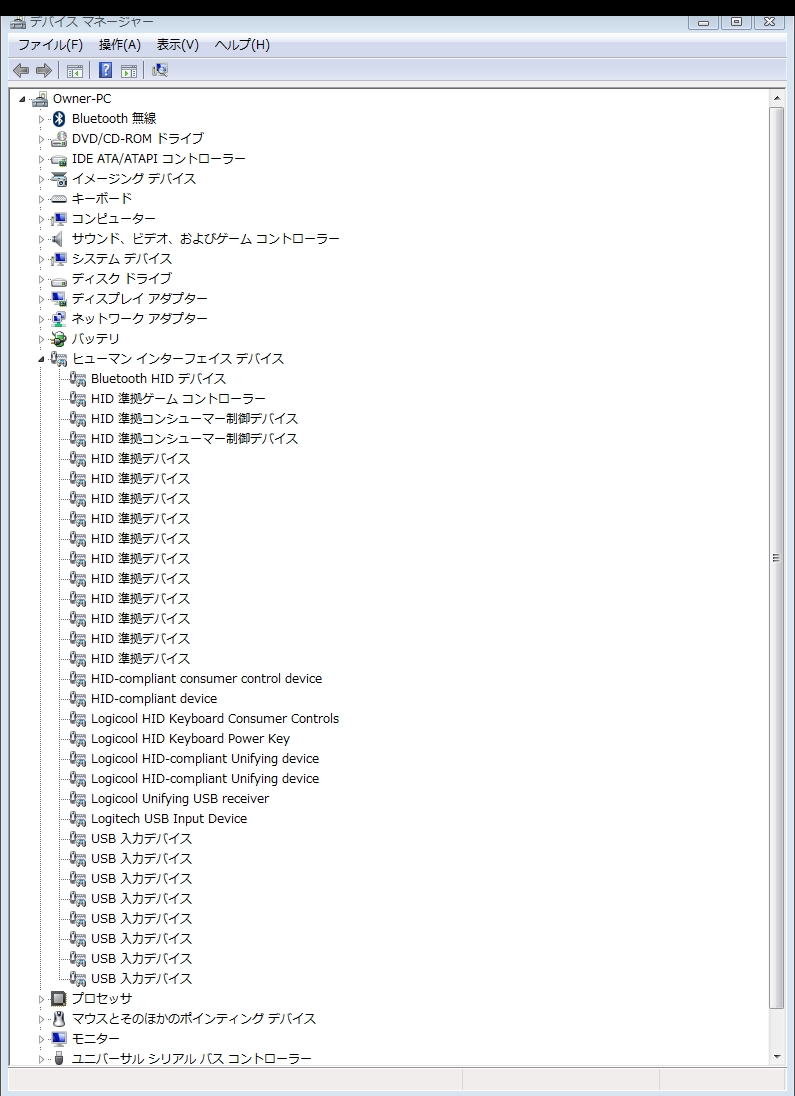795x1096 pixels.
Task: Click the Logicool Unifying USB receiver icon
Action: (78, 799)
